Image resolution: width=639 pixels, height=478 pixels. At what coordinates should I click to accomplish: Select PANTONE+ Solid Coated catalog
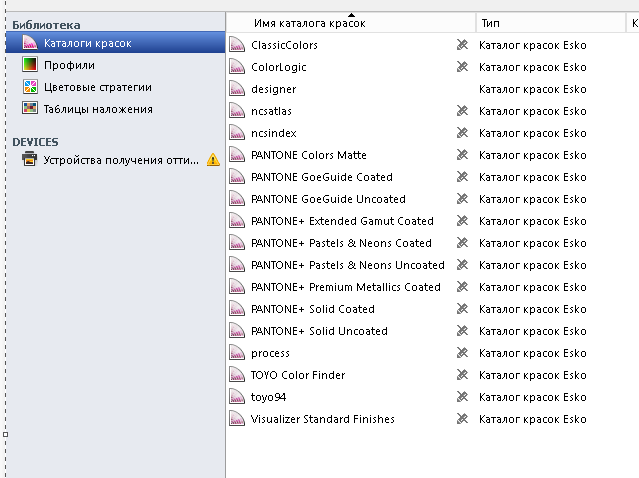click(432, 309)
